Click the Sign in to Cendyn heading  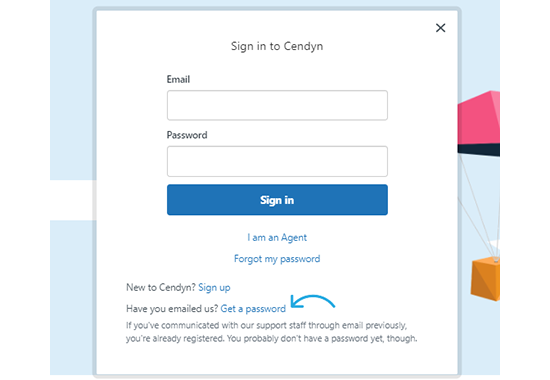tap(277, 46)
